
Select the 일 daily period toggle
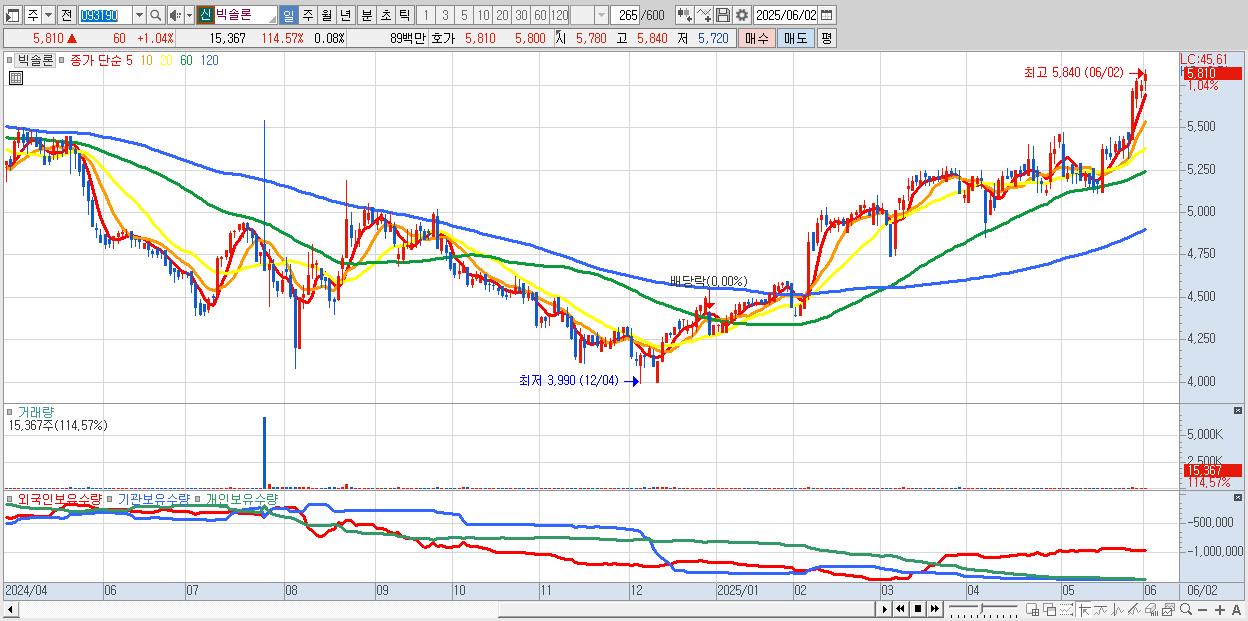pyautogui.click(x=288, y=15)
